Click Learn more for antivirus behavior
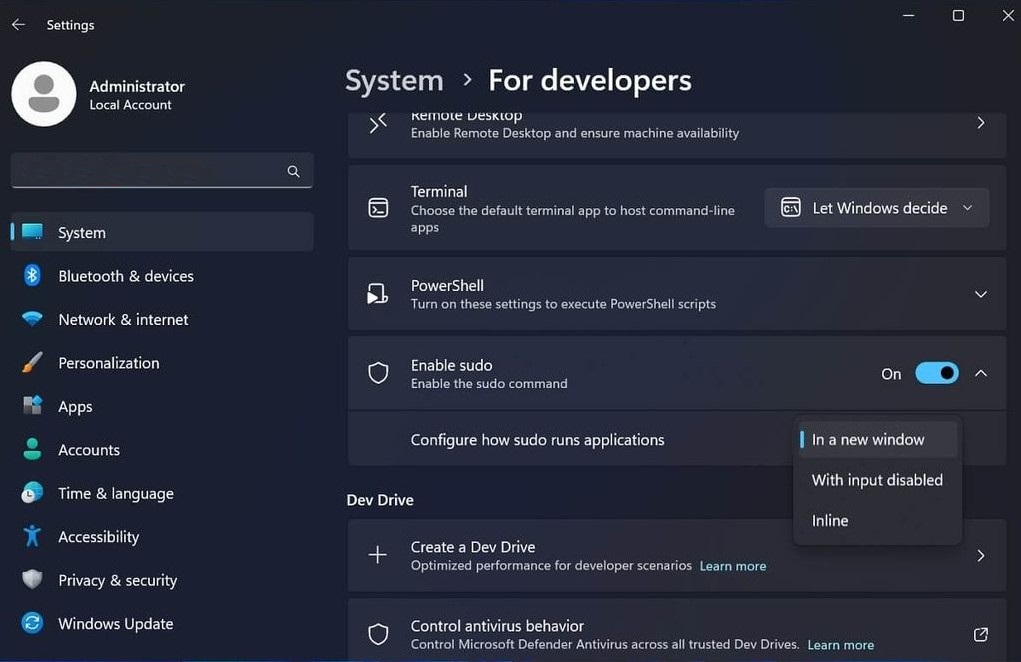The height and width of the screenshot is (662, 1021). pyautogui.click(x=841, y=644)
